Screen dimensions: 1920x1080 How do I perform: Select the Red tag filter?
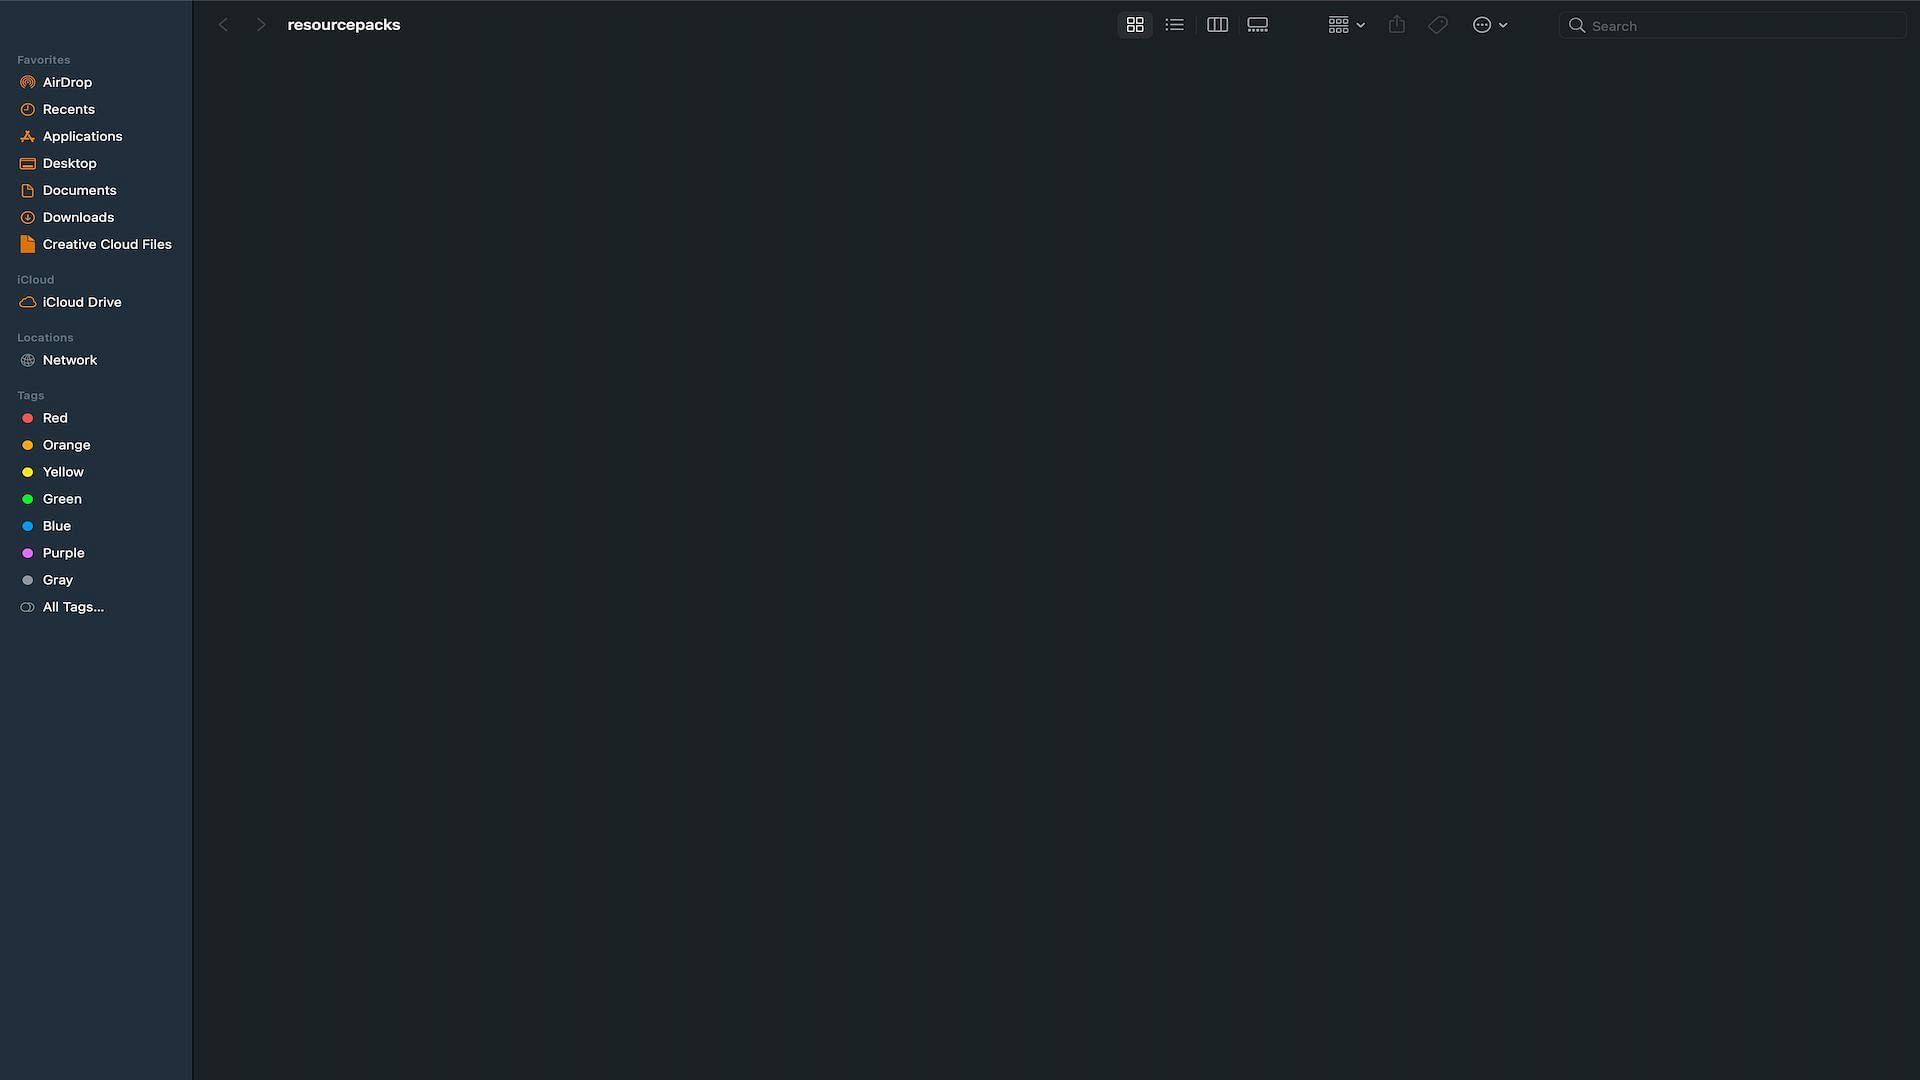click(x=54, y=418)
